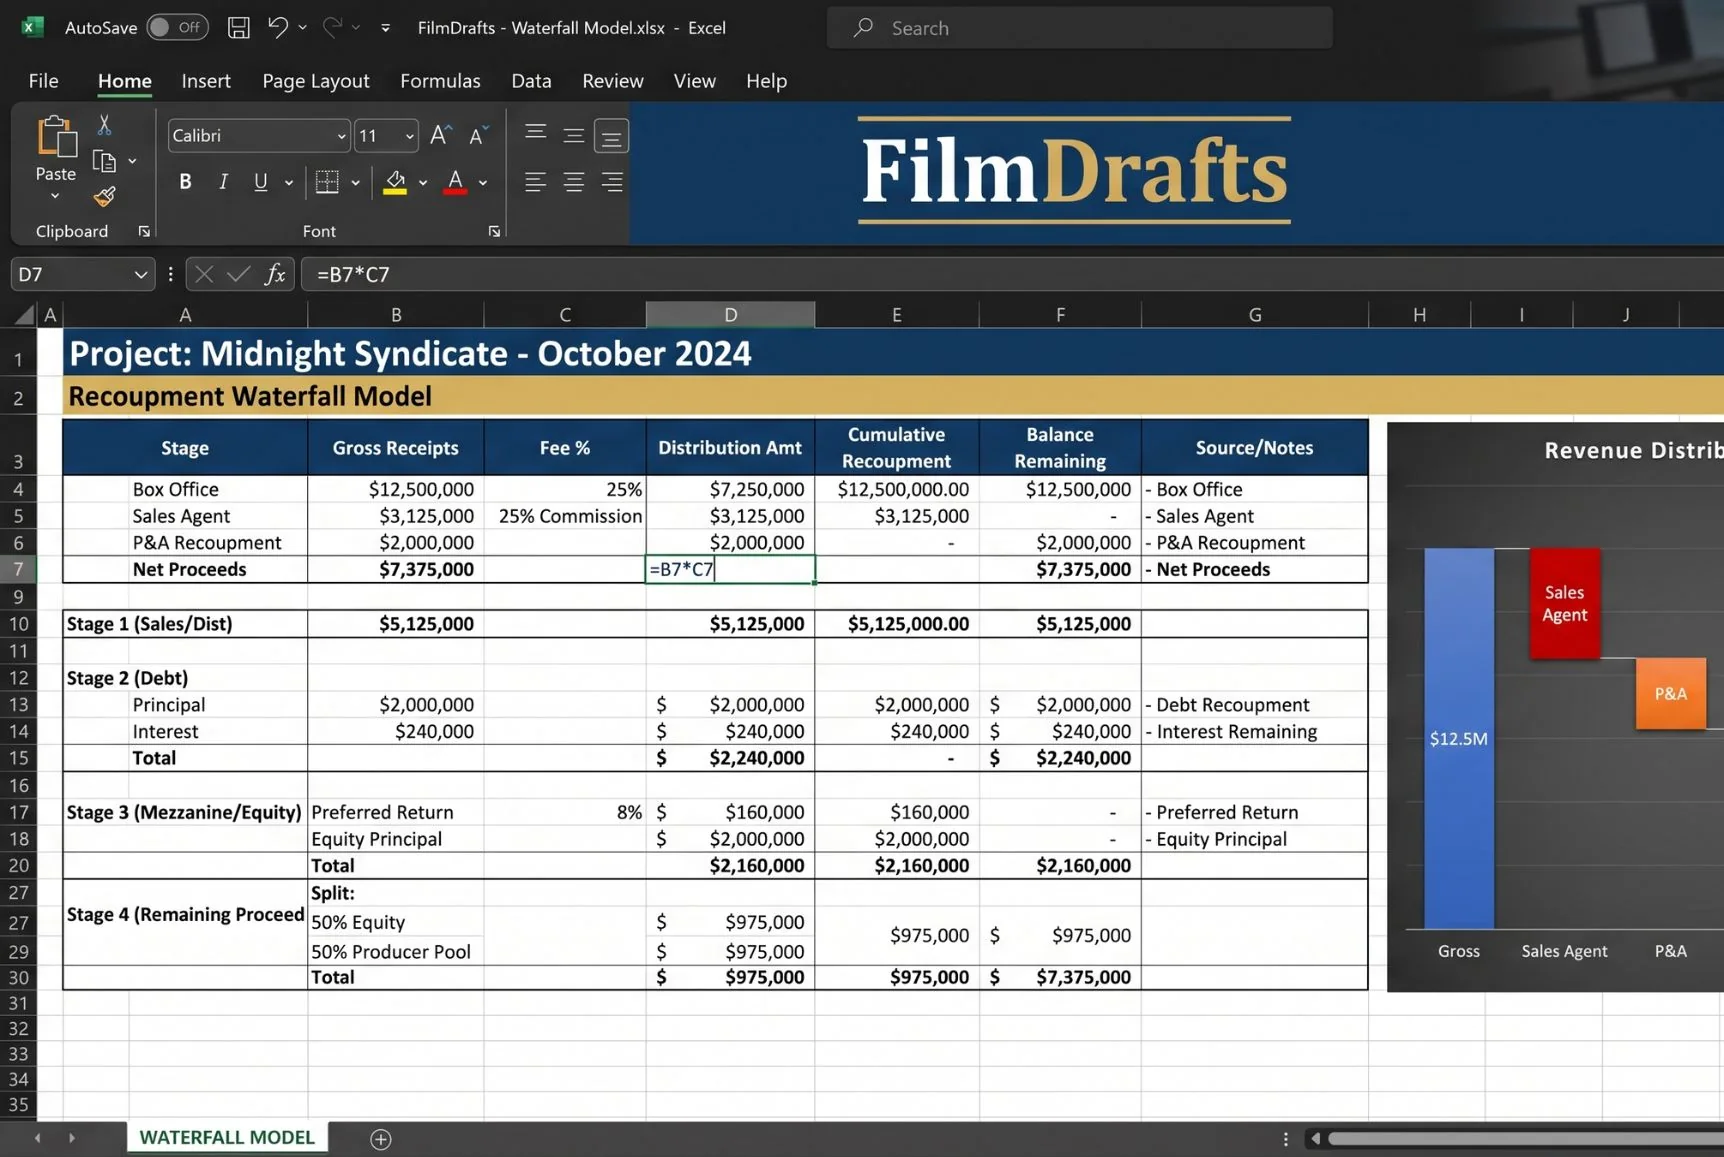Screen dimensions: 1724x1157
Task: Click the Undo arrow icon
Action: point(277,27)
